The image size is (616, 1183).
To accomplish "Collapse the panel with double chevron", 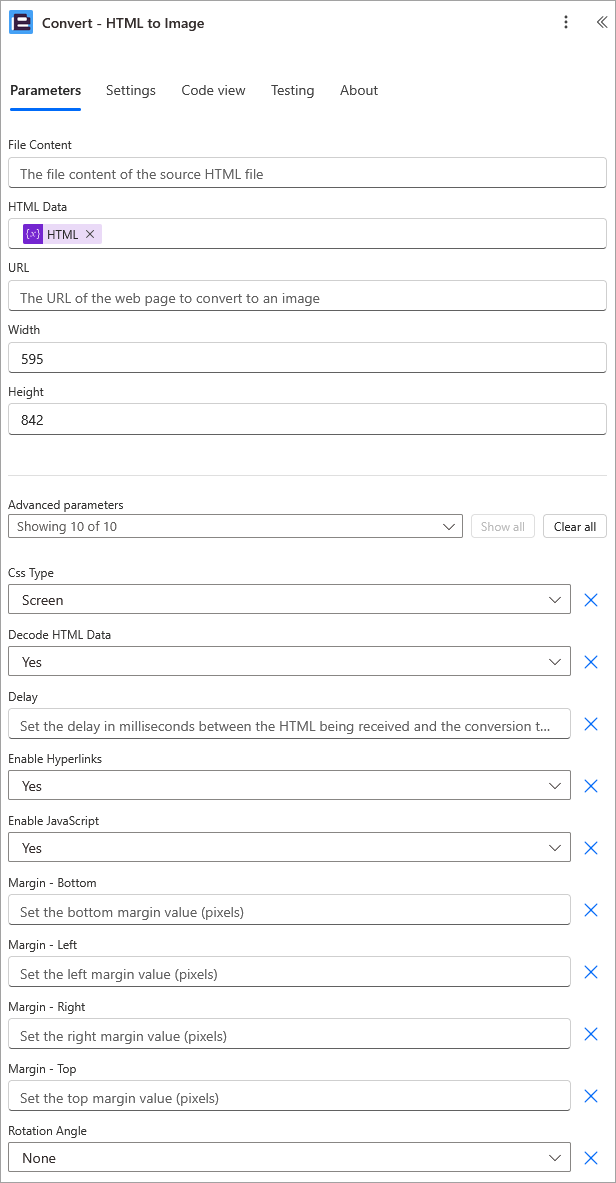I will pyautogui.click(x=602, y=23).
